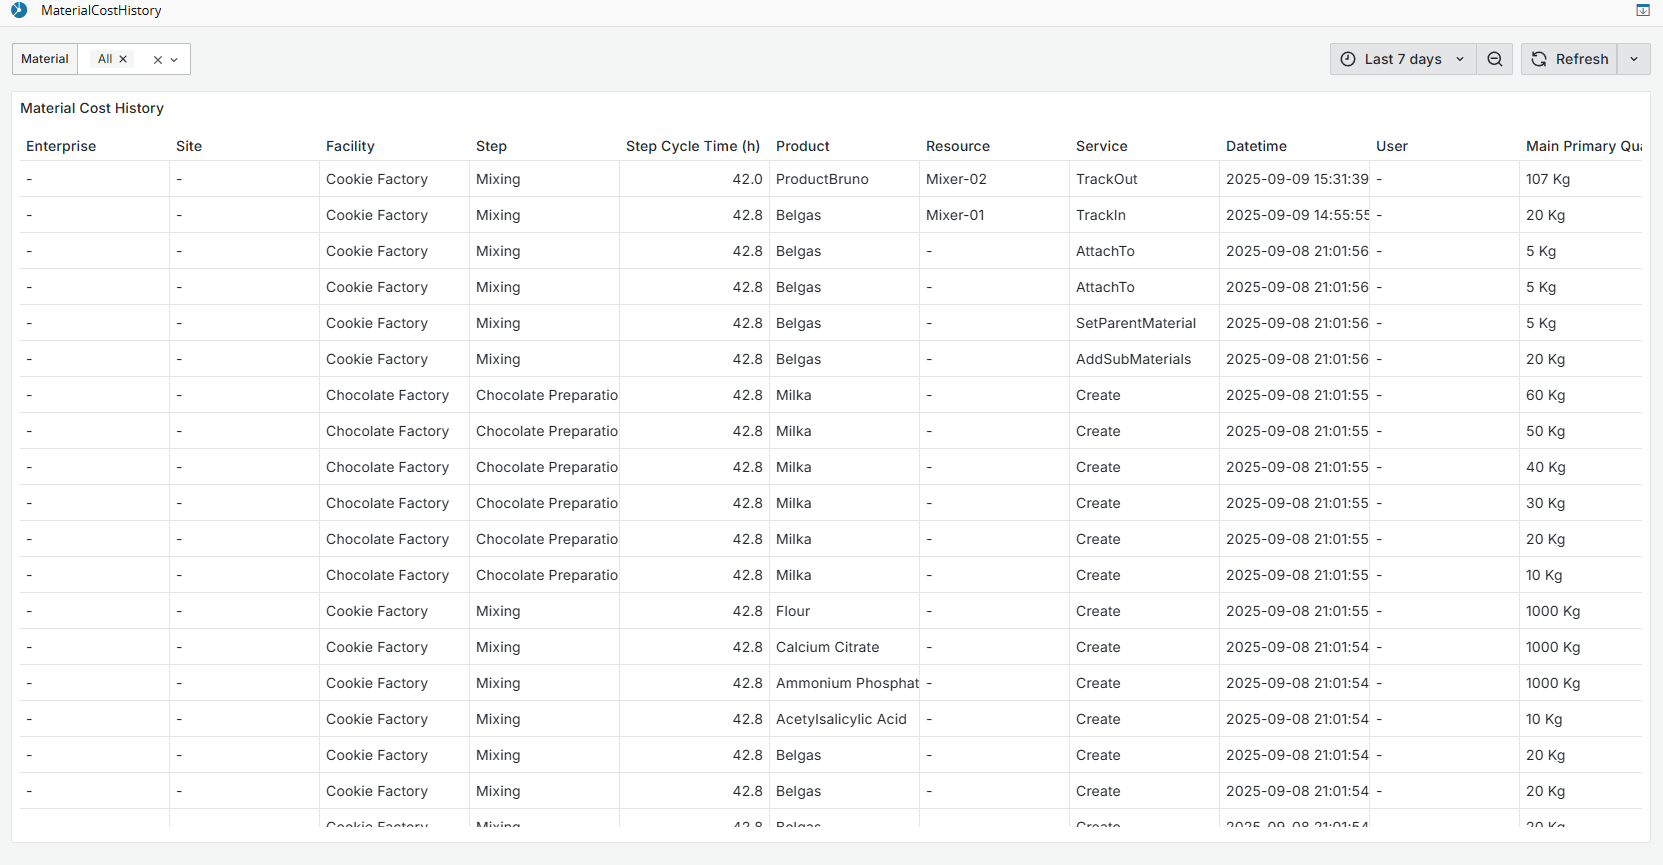Viewport: 1663px width, 865px height.
Task: Click the Datetime column header
Action: (1256, 146)
